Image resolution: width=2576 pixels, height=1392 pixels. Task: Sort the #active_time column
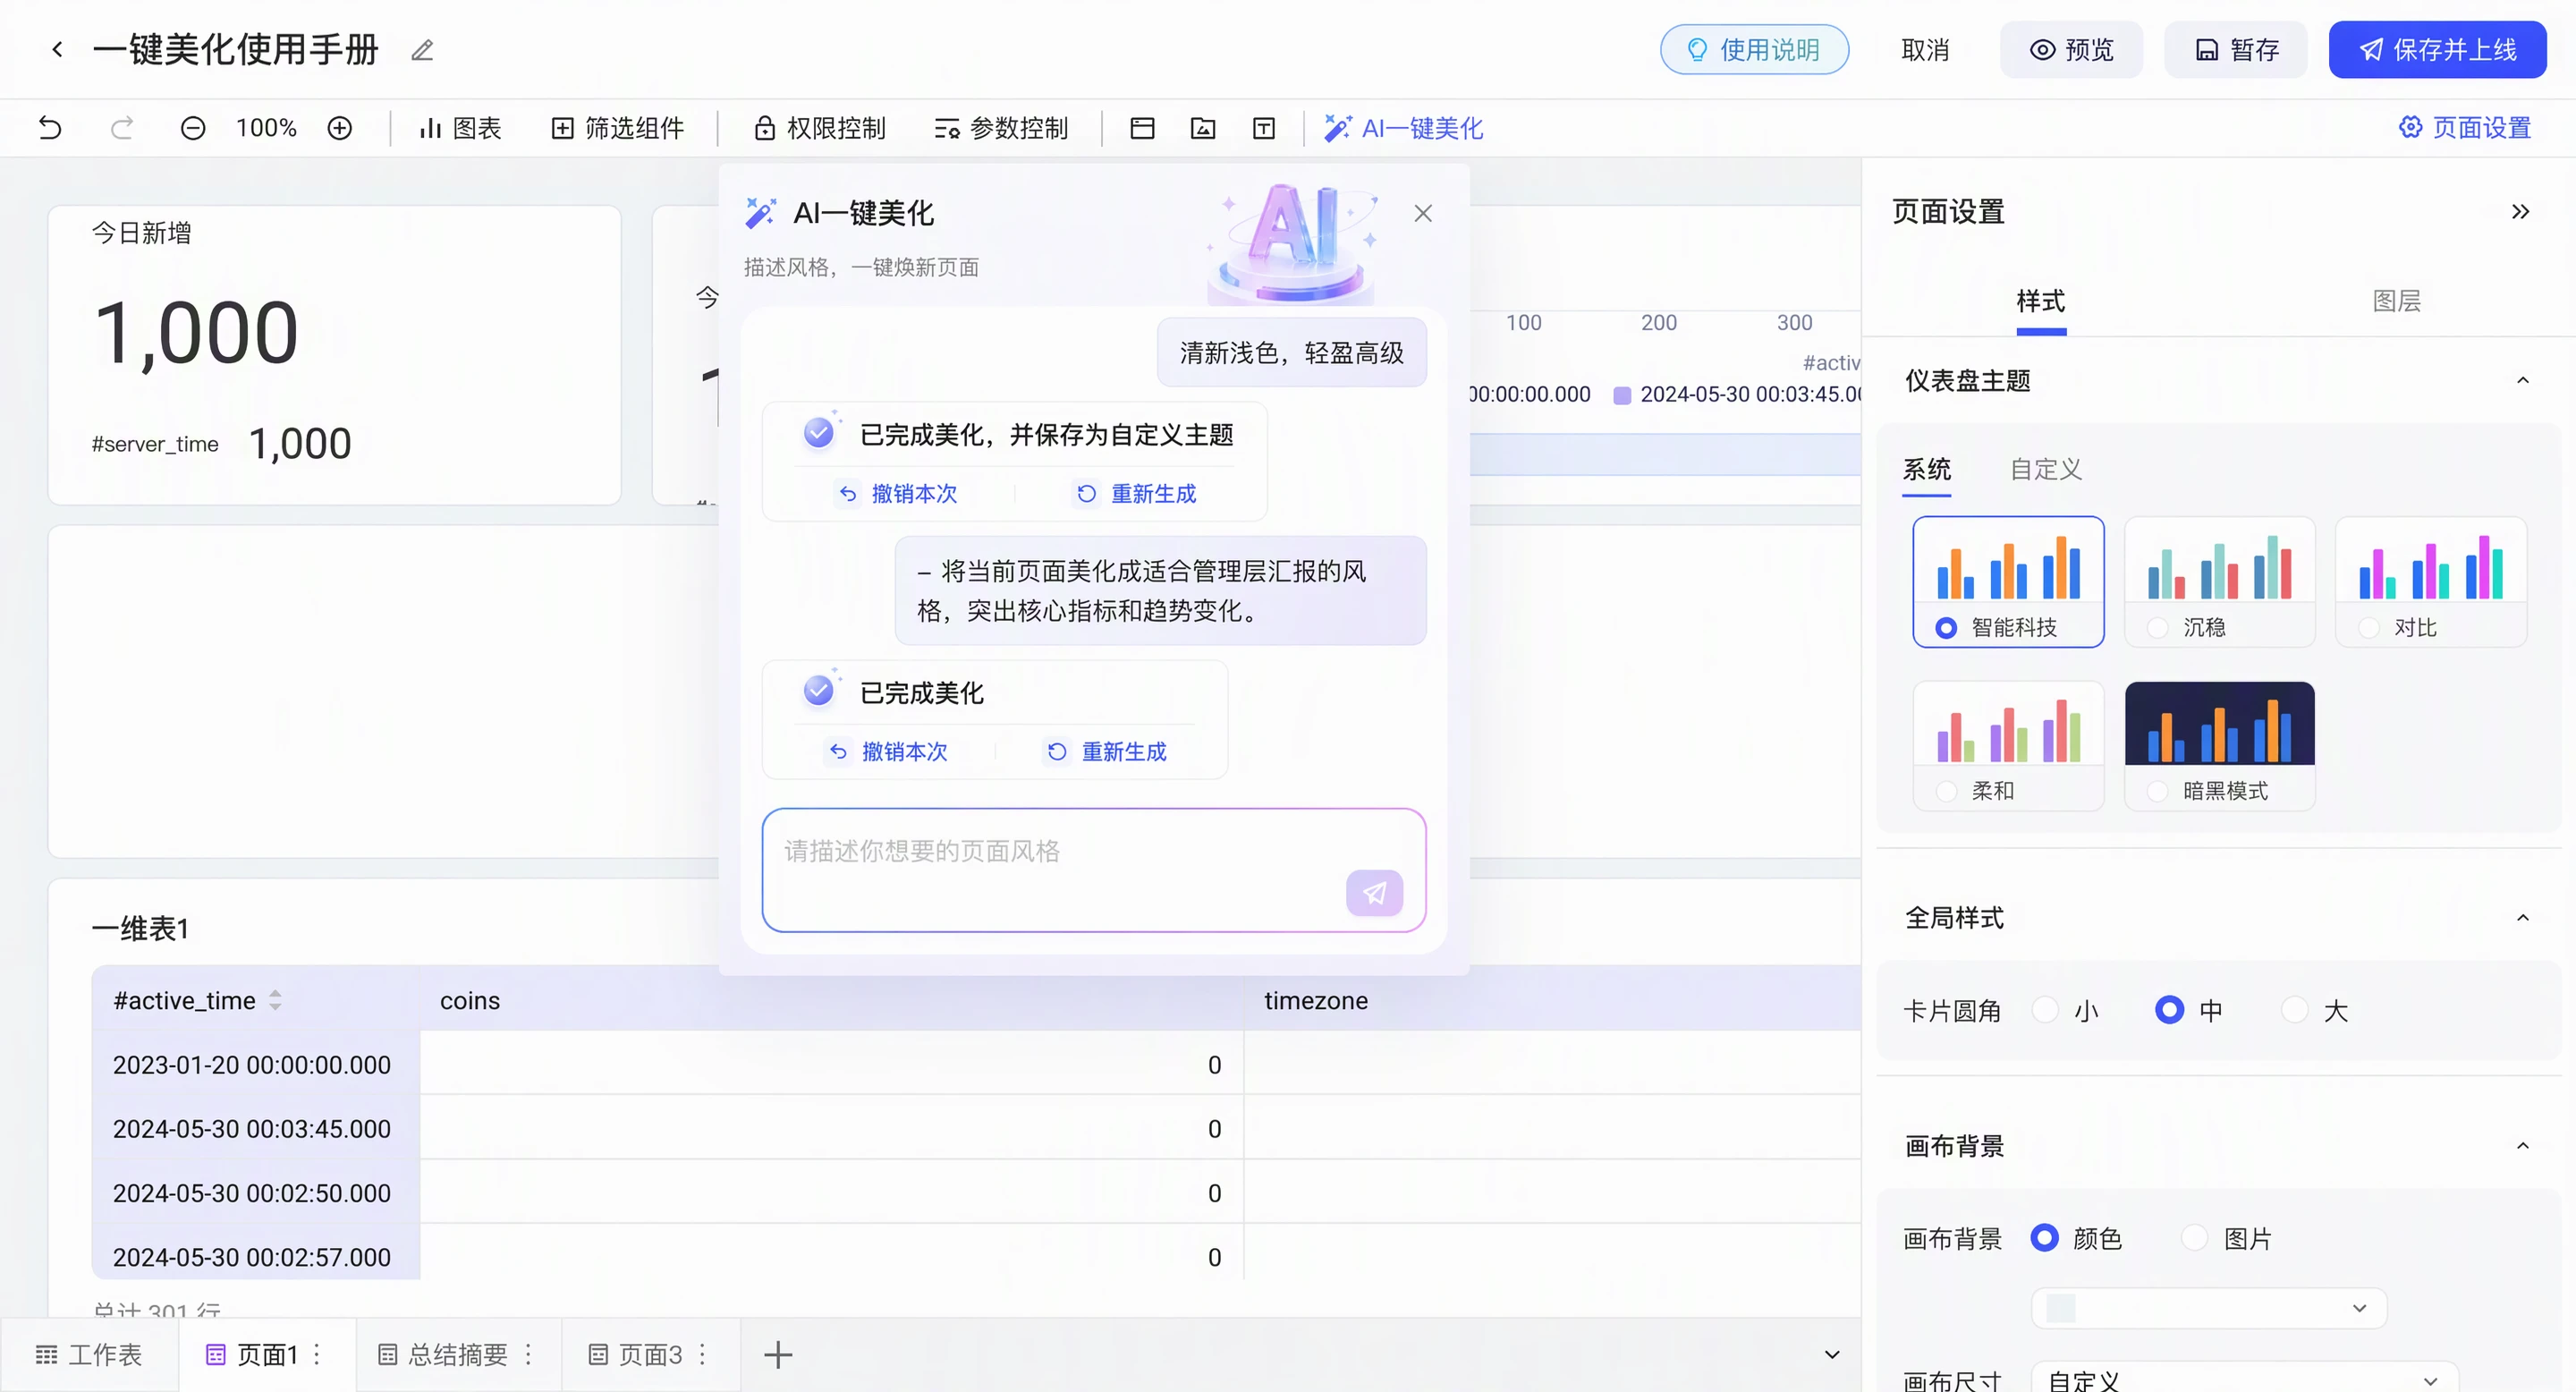275,1000
